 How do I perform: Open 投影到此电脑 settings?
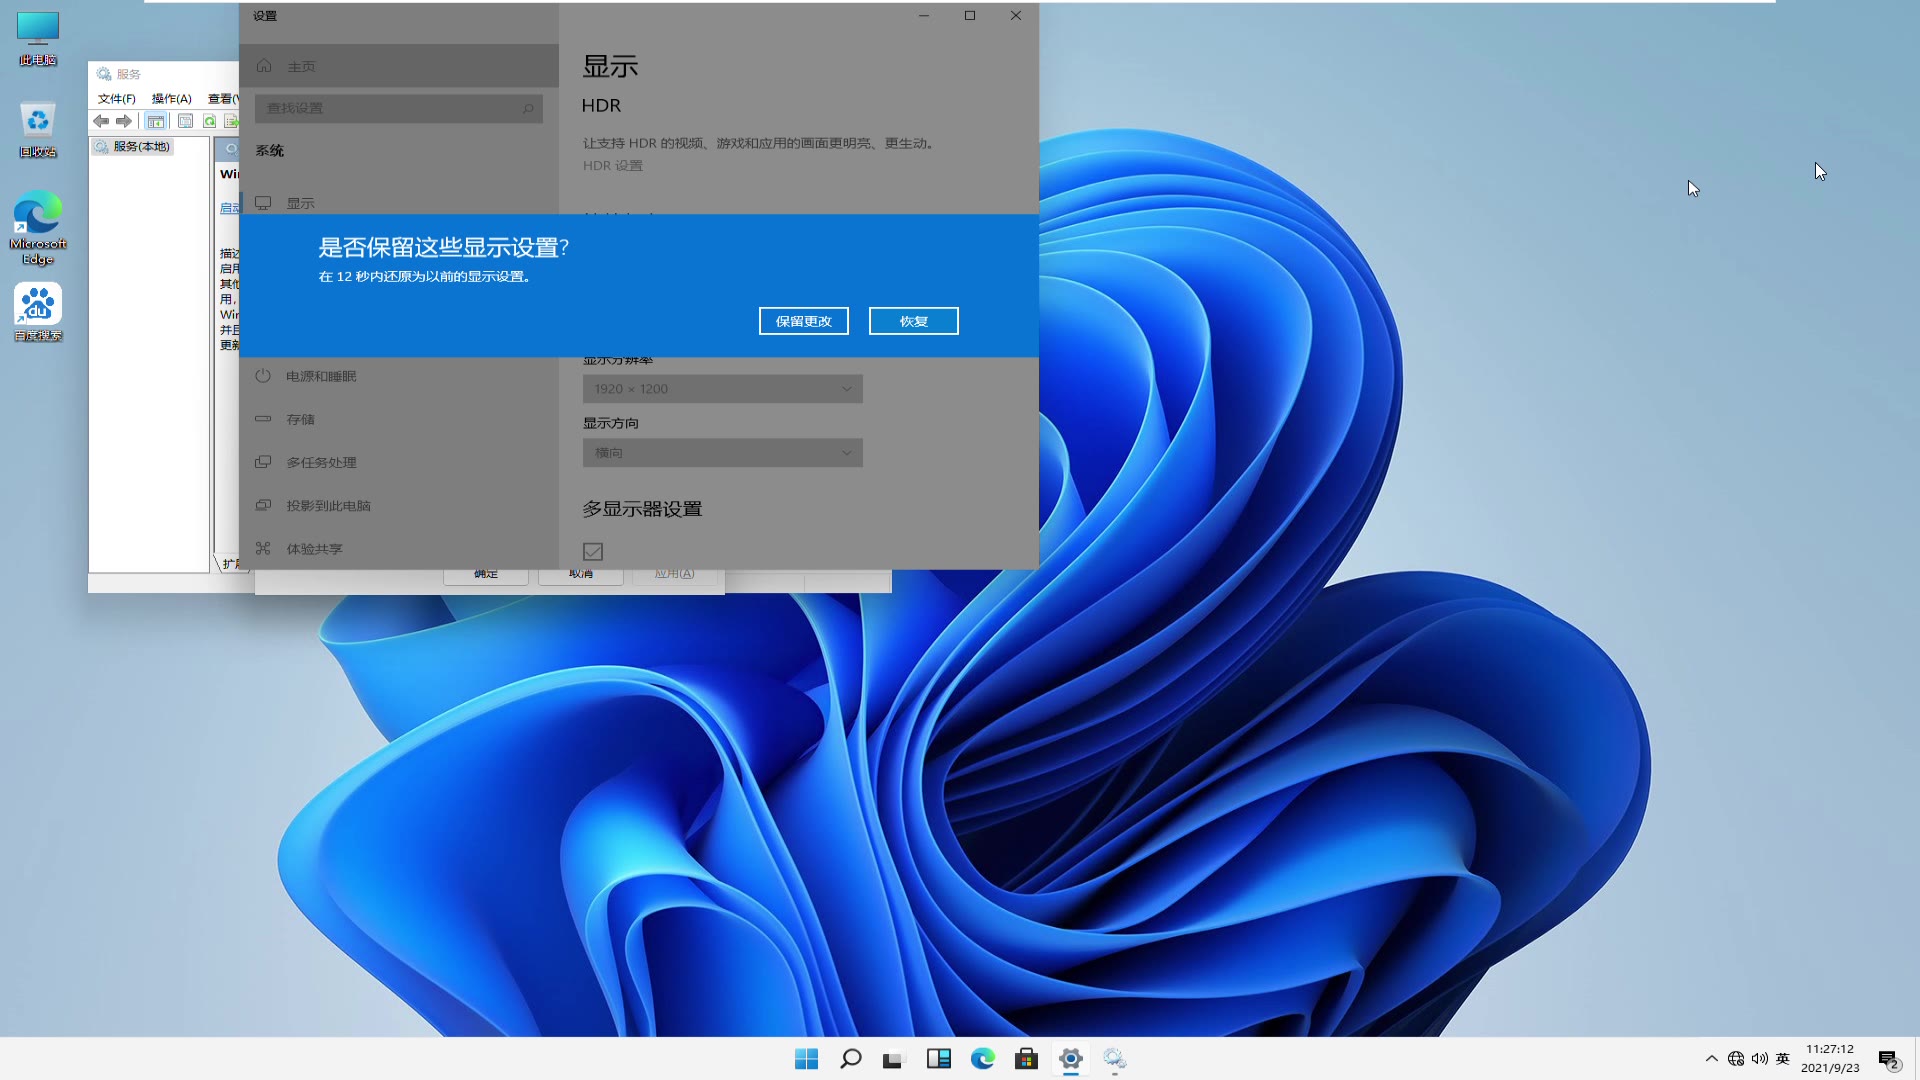[331, 504]
